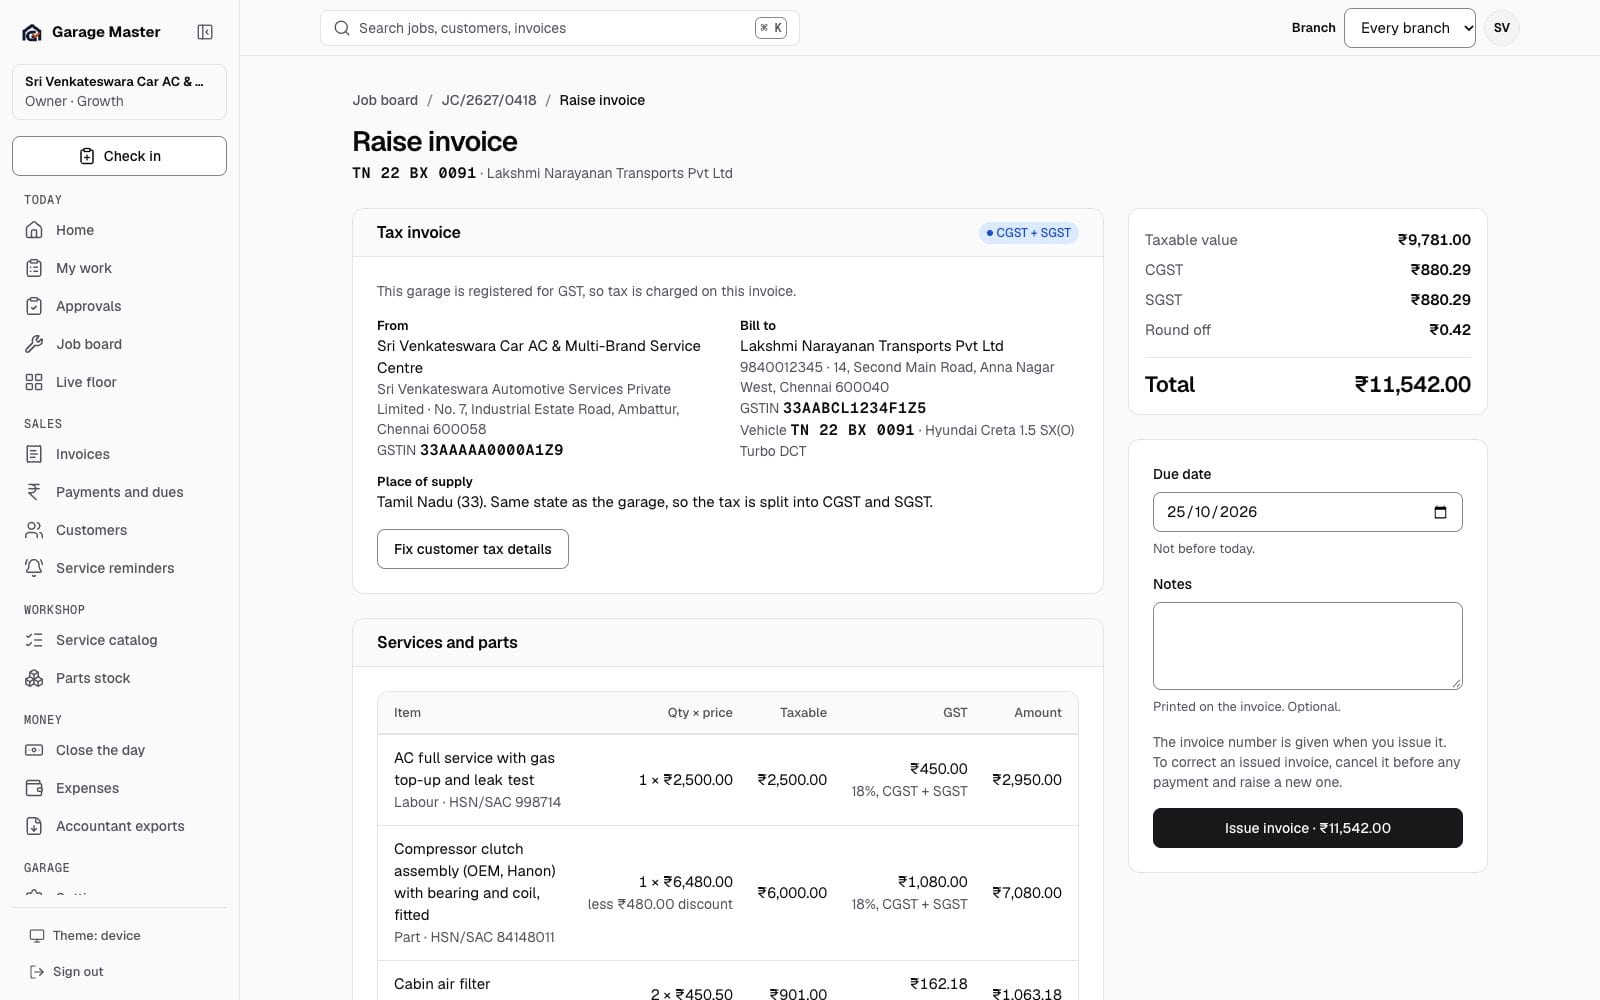Click the Parts stock boxes icon
1600x1000 pixels.
[34, 678]
